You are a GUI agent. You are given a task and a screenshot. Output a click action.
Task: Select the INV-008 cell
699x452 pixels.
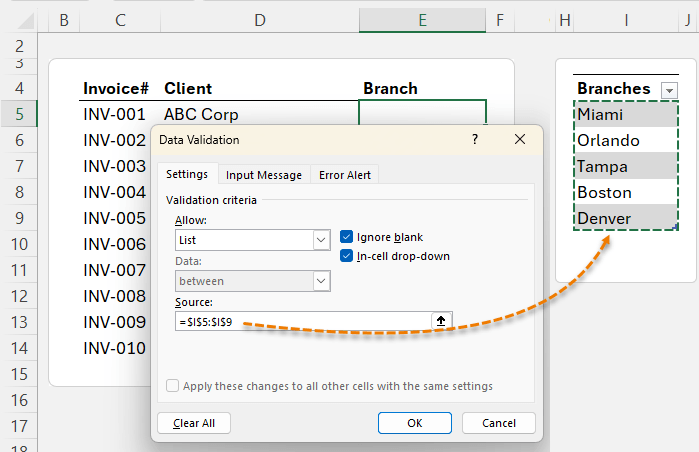coord(116,296)
